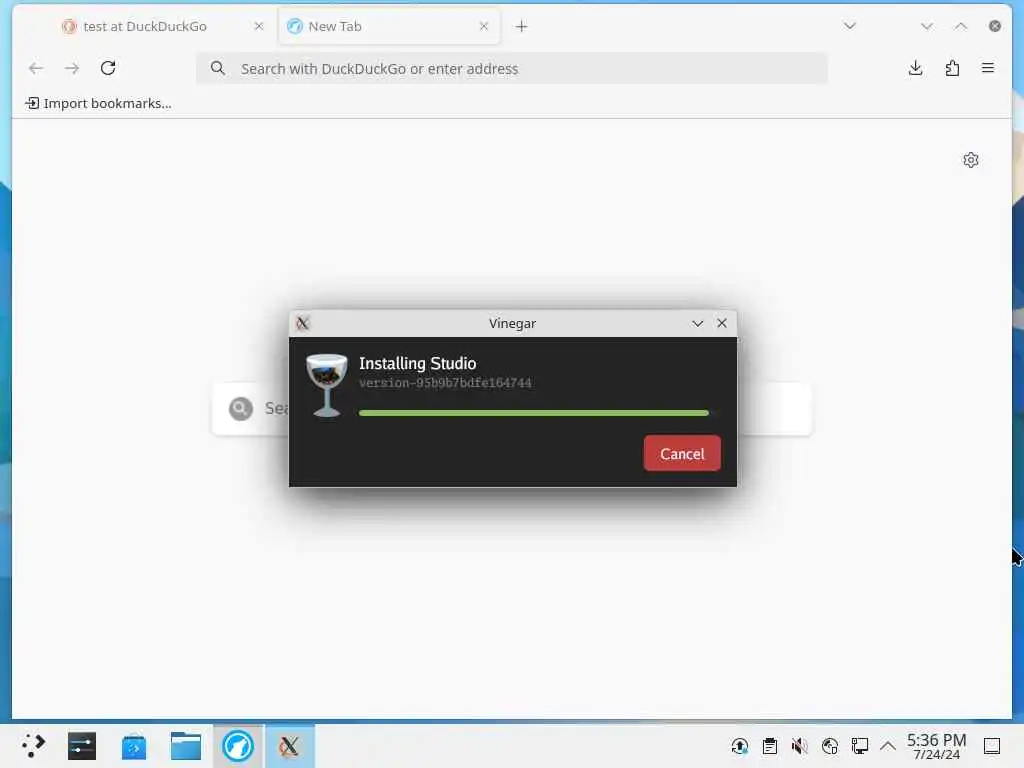
Task: Open Vinegar window menu icon in titlebar
Action: (302, 323)
